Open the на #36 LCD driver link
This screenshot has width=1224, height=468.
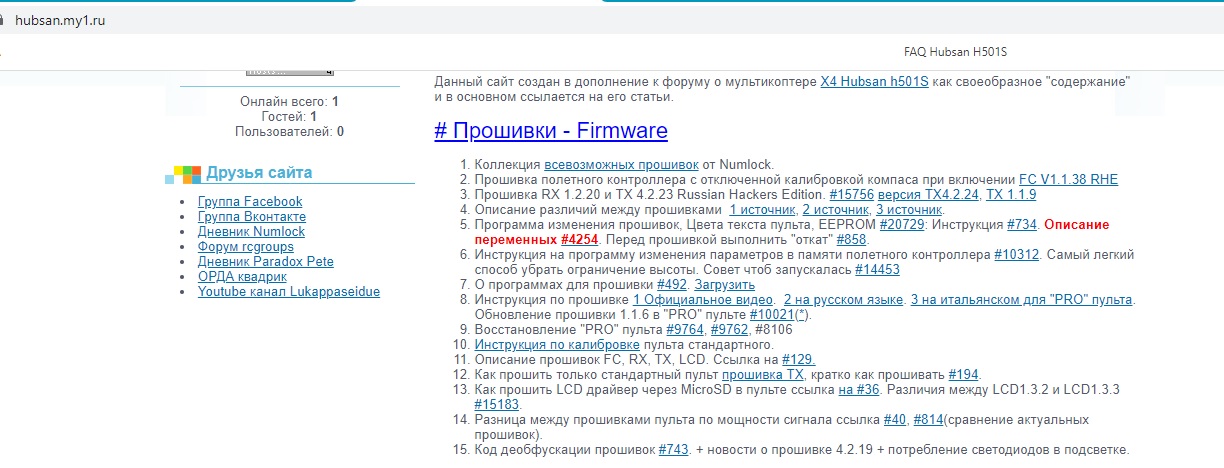point(858,390)
